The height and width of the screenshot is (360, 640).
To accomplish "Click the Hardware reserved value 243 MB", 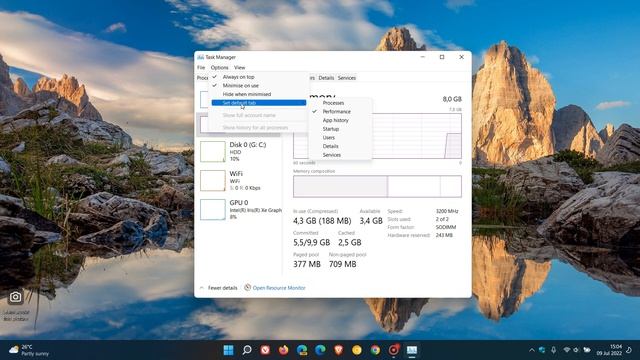I will point(444,235).
